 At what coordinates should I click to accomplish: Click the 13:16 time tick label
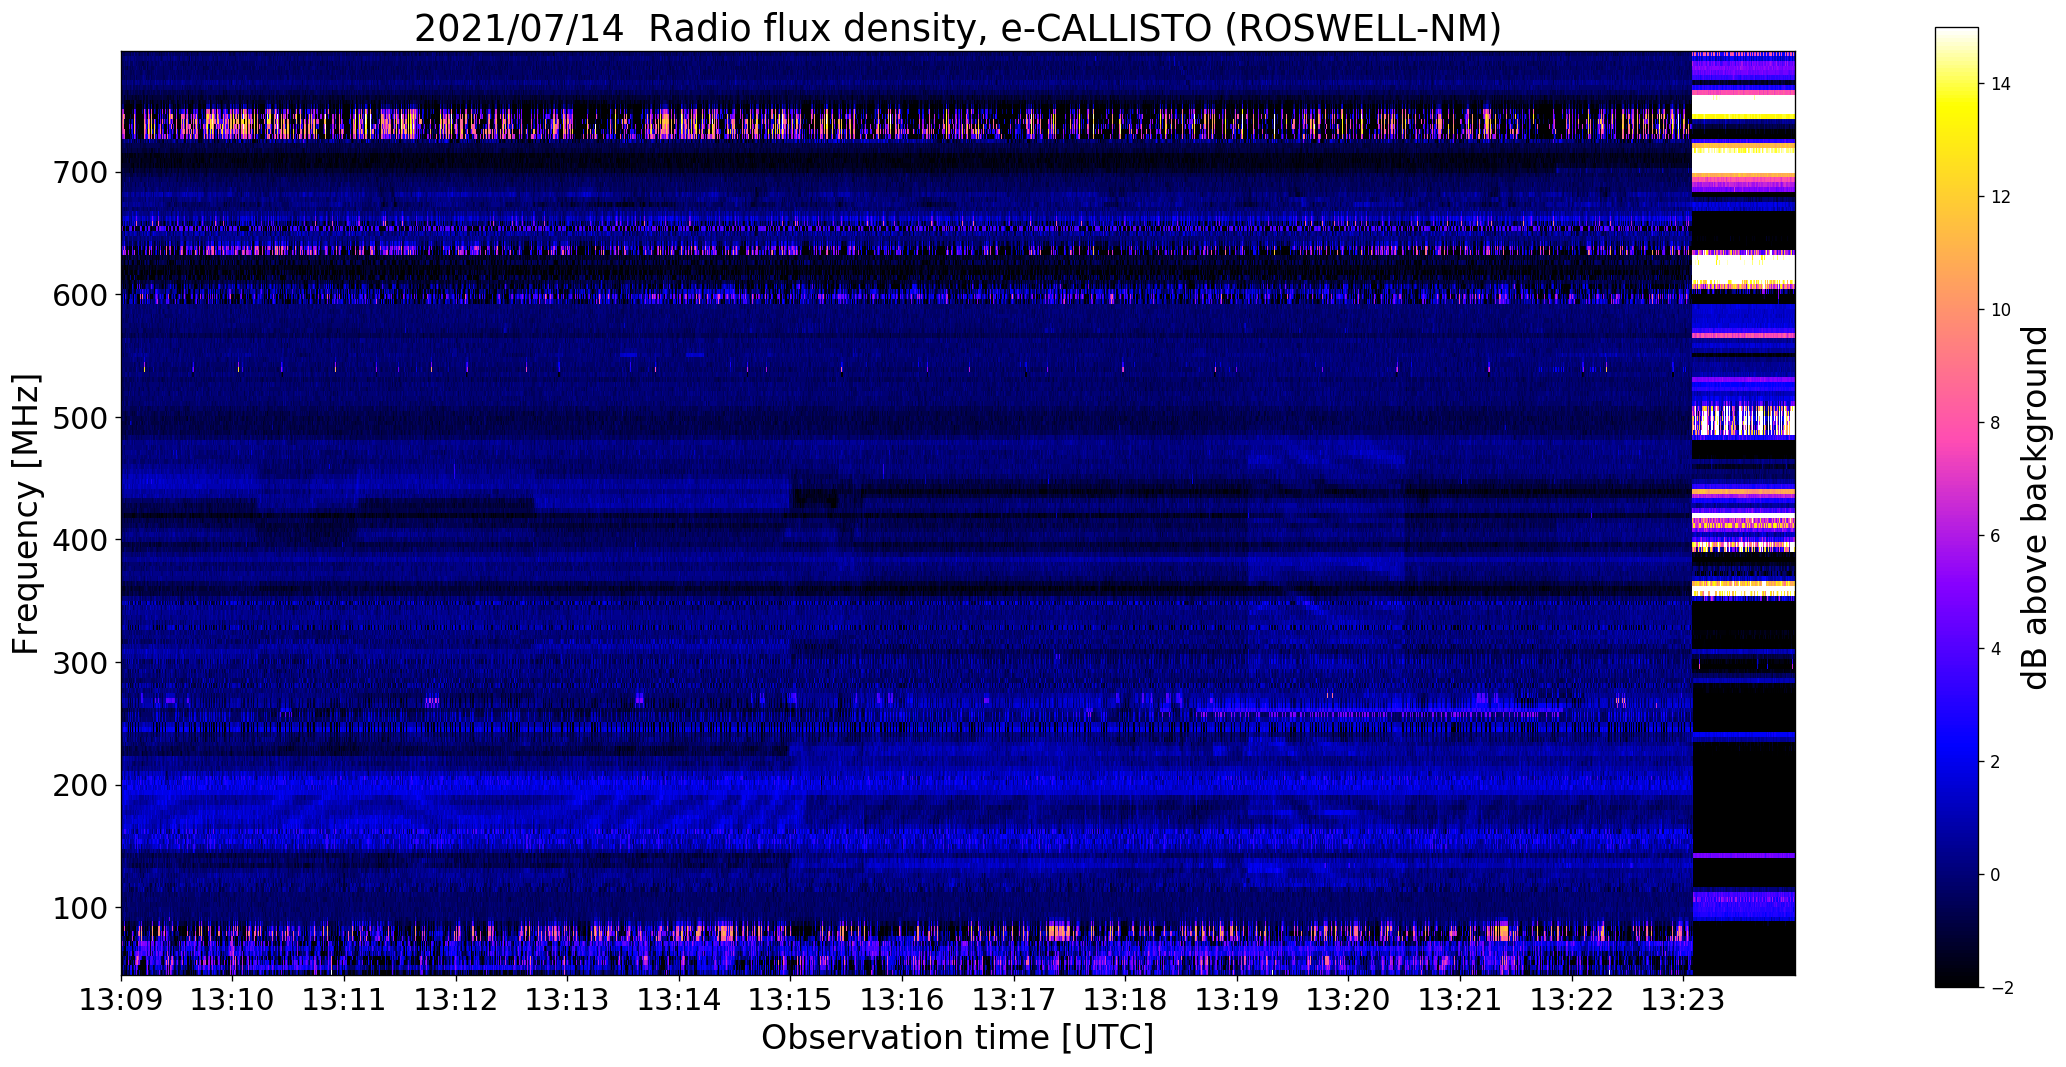(x=902, y=1000)
